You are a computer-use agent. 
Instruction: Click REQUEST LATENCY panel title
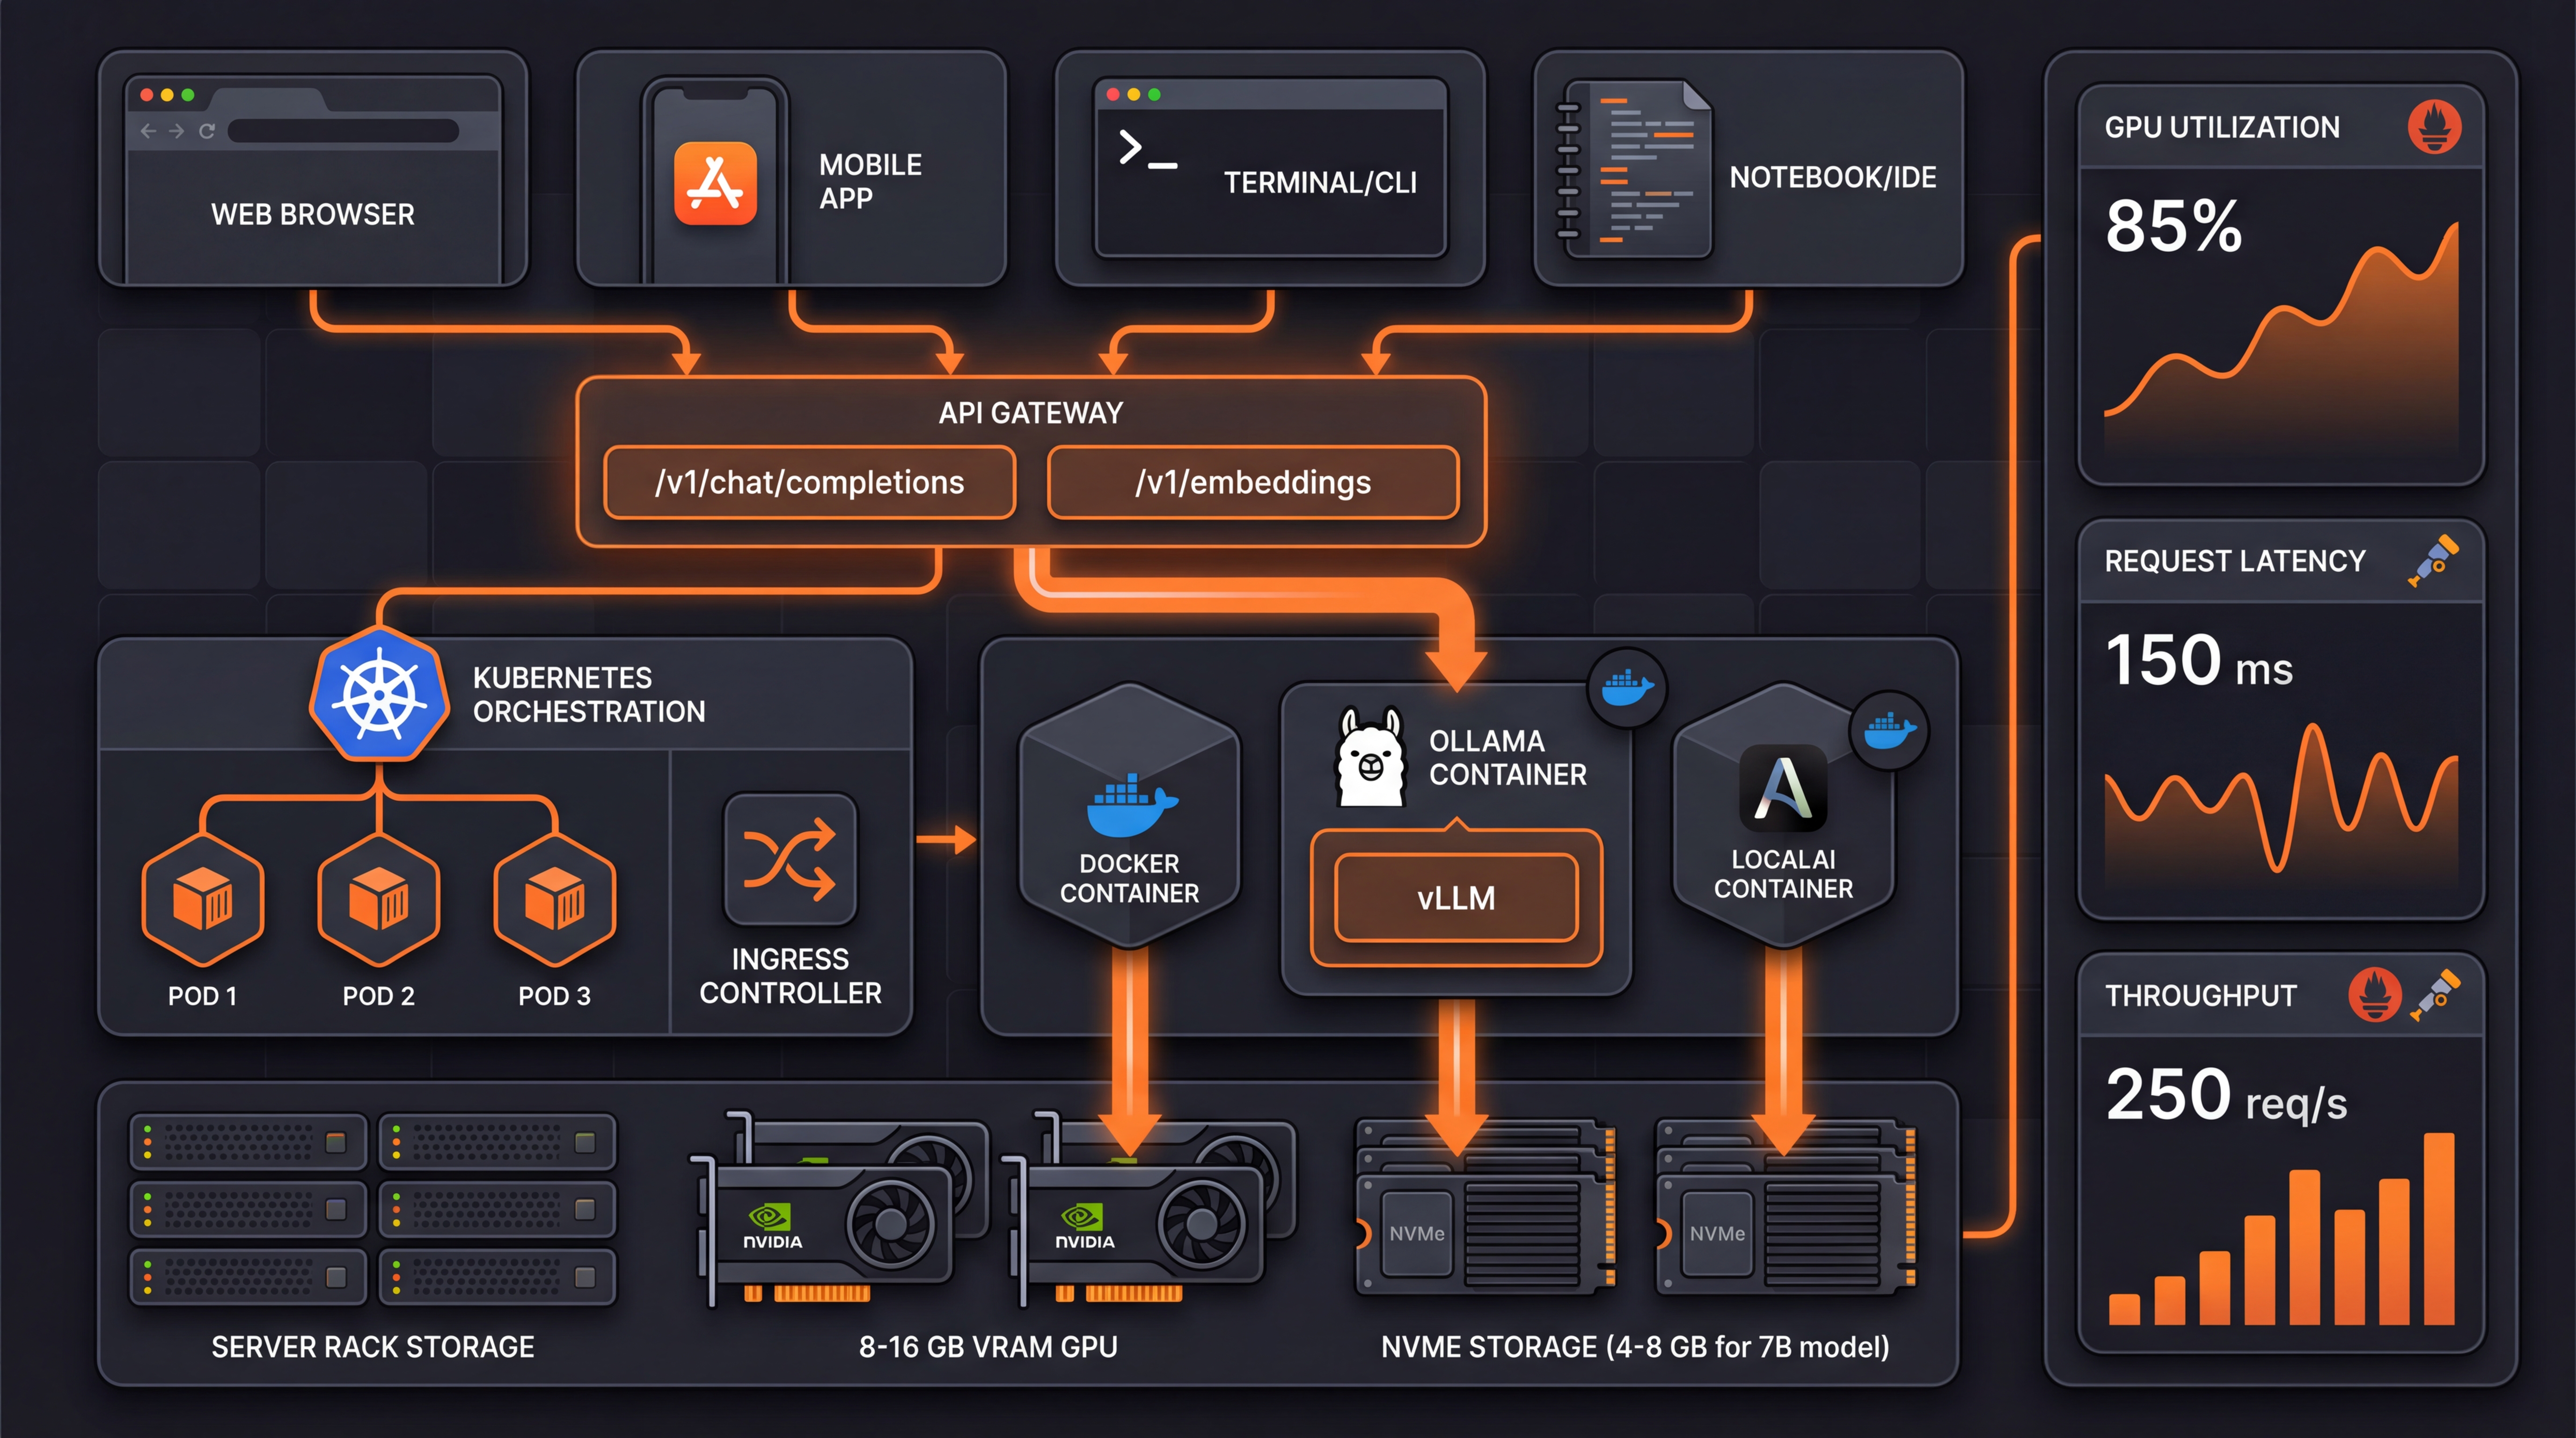coord(2235,561)
